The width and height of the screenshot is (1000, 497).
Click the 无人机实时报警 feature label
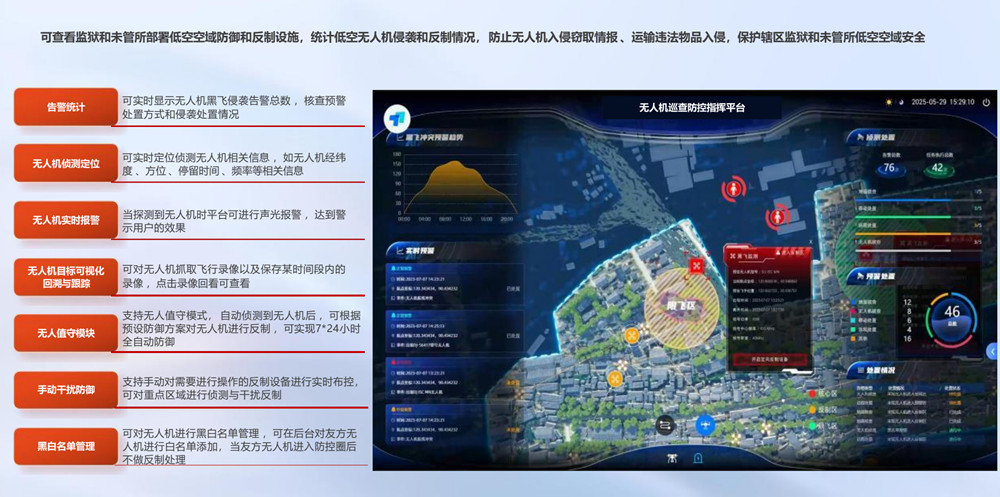pyautogui.click(x=66, y=220)
